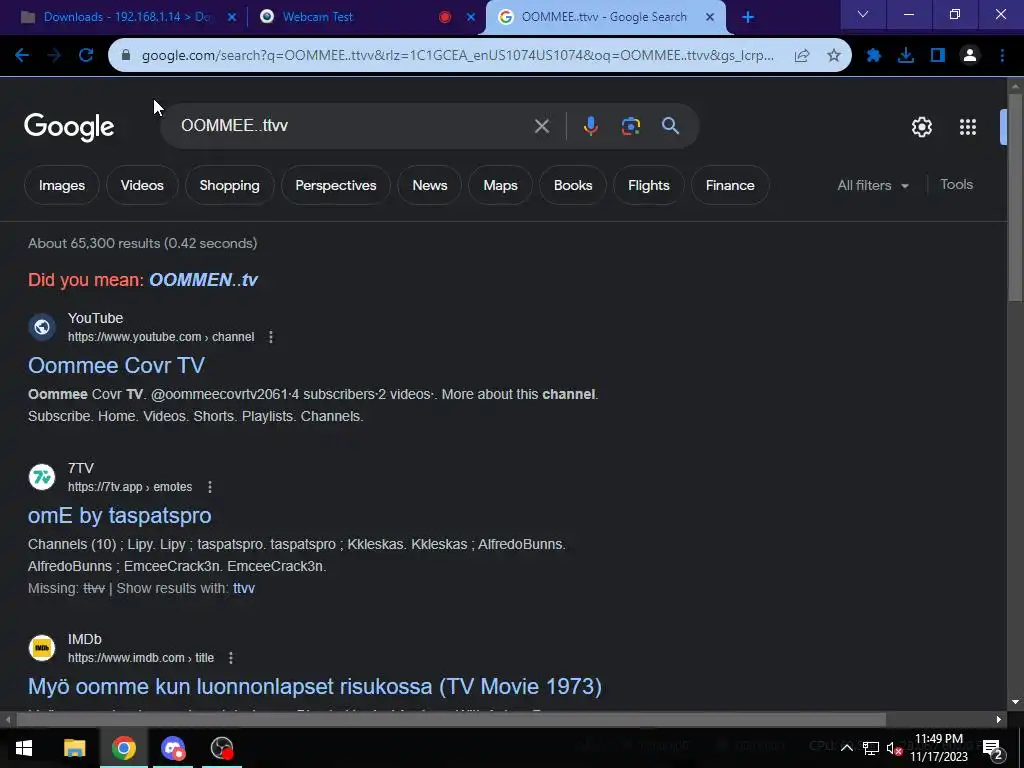Show results including ttvv

244,588
